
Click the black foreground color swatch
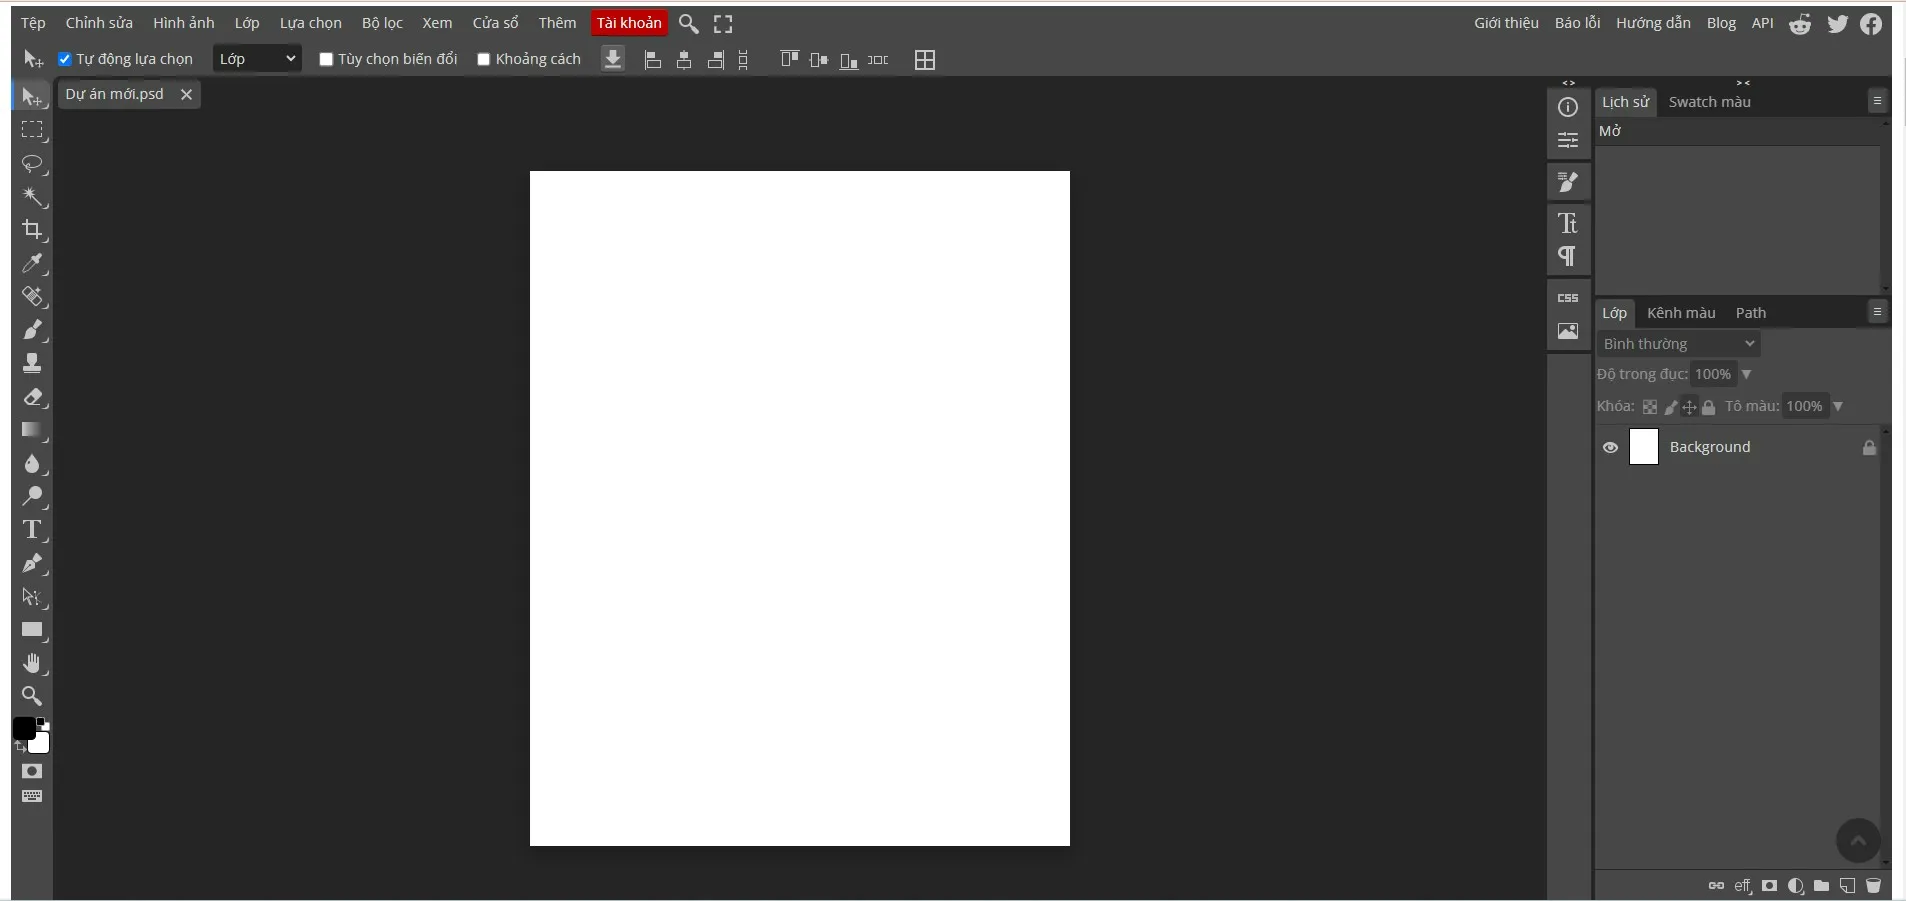(23, 729)
